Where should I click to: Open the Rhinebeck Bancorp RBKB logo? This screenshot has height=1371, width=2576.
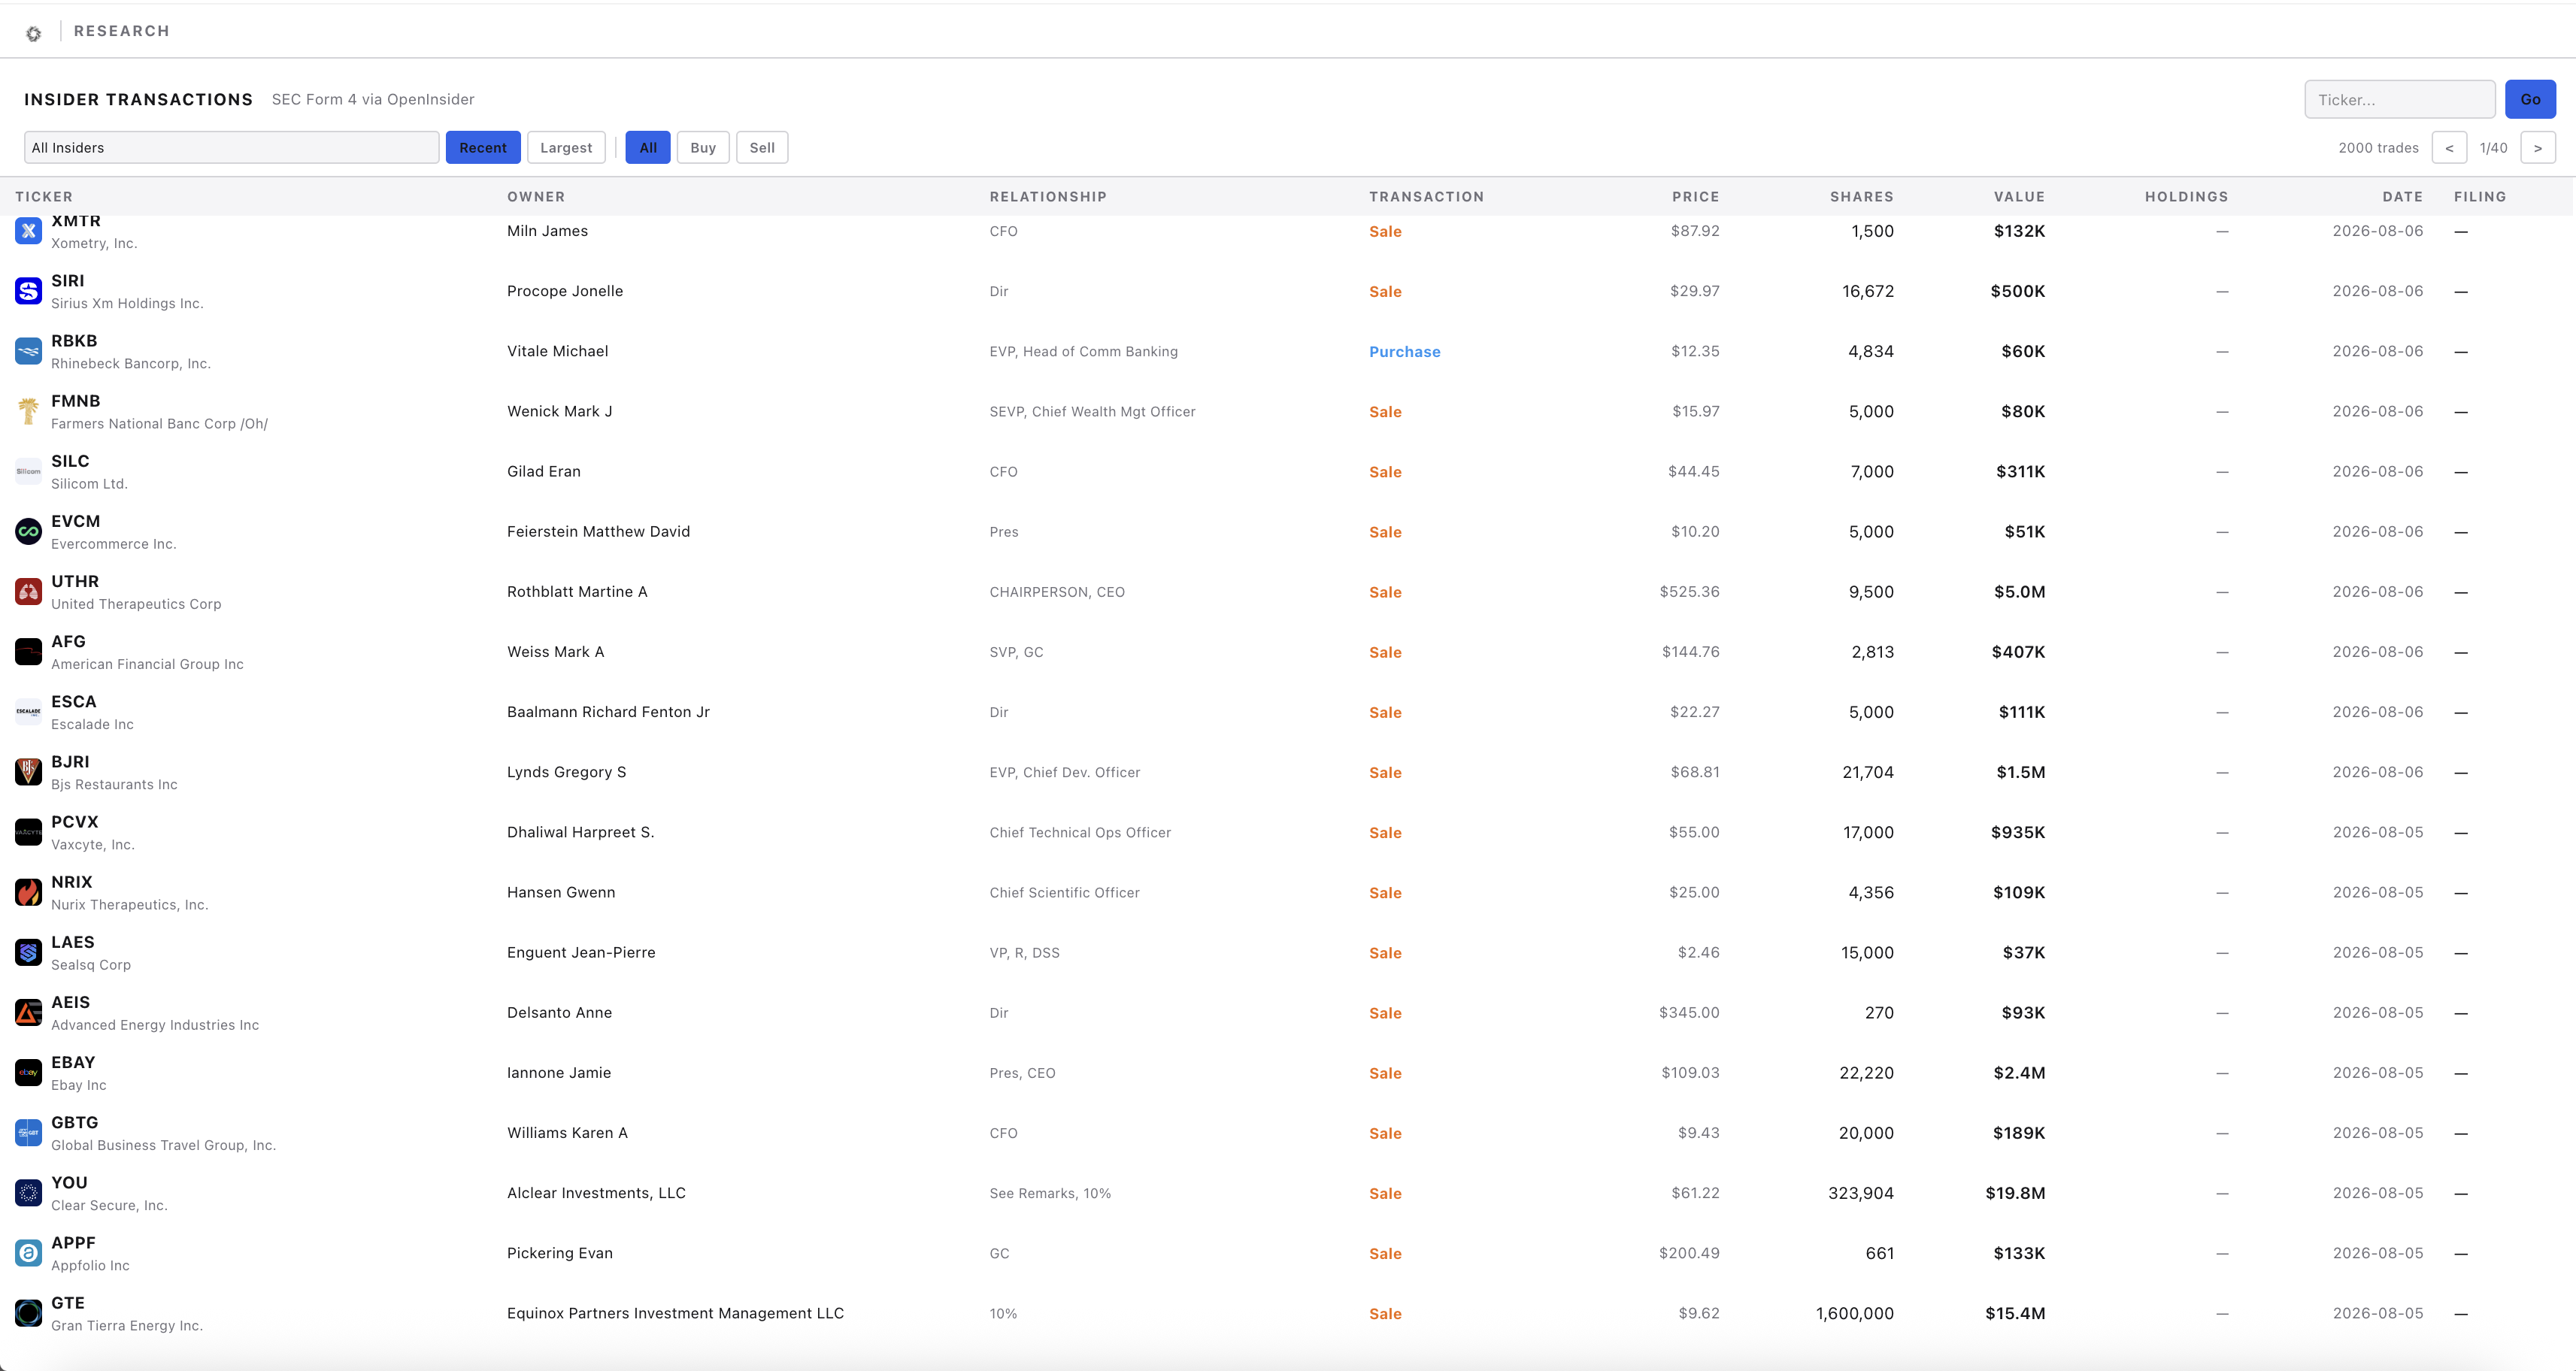point(28,351)
